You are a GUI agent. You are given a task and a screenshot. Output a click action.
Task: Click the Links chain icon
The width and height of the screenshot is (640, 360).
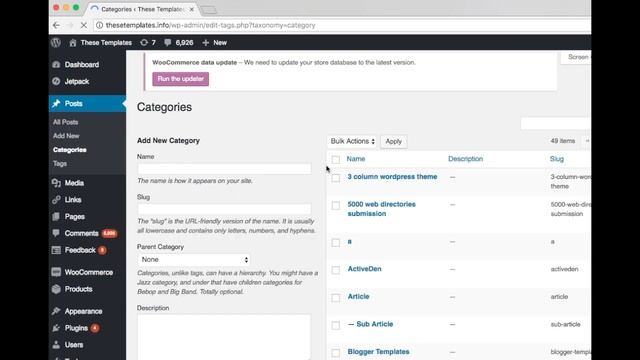56,200
